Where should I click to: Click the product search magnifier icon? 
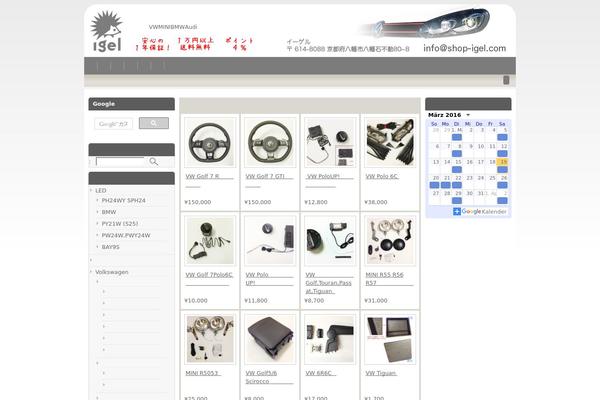[154, 162]
